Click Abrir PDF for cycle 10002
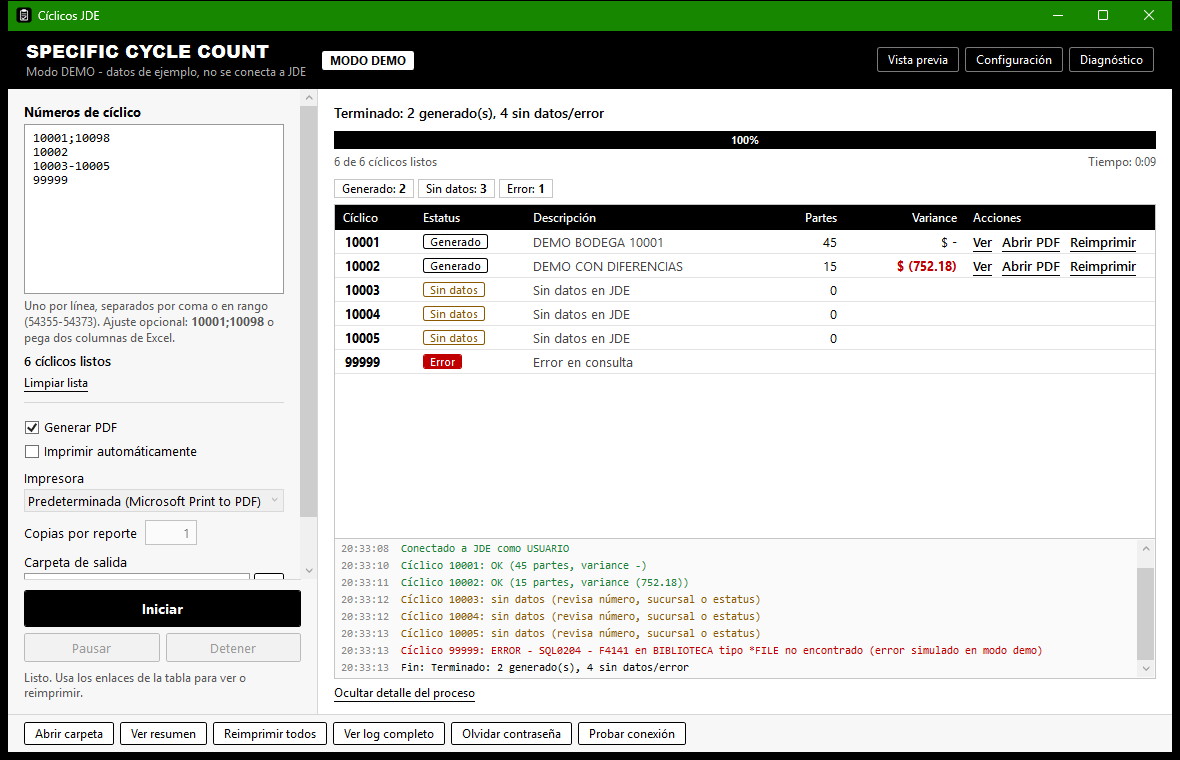The height and width of the screenshot is (760, 1180). point(1030,266)
